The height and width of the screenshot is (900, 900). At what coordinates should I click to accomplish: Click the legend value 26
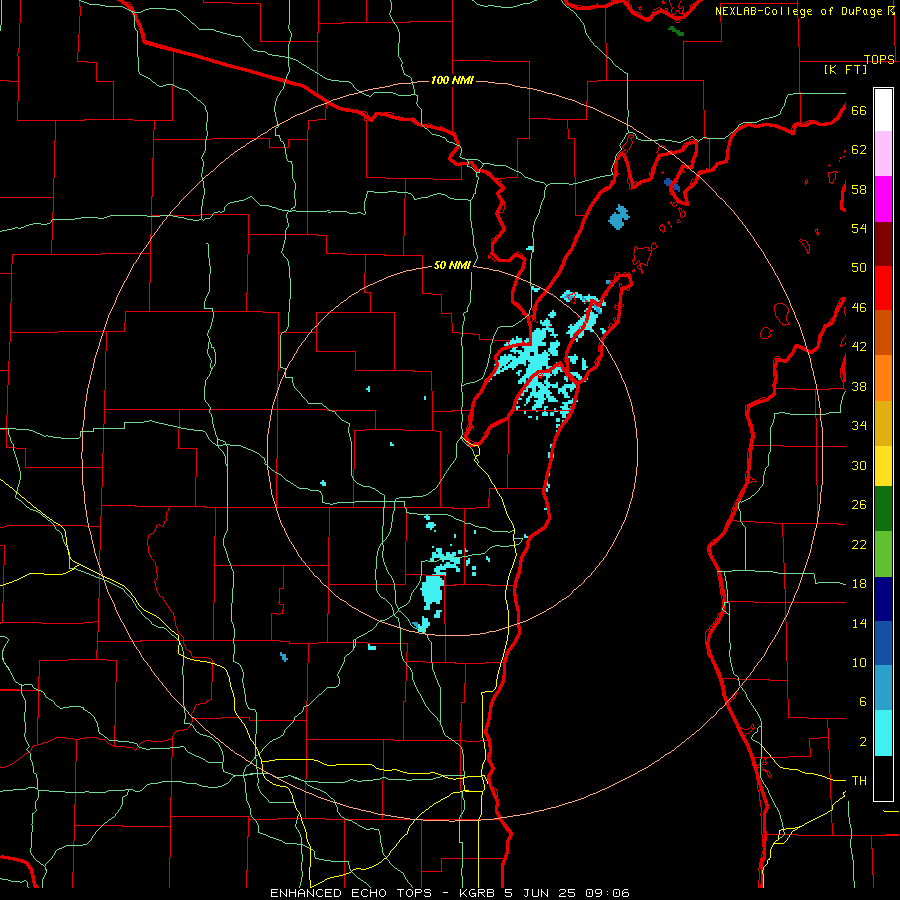tap(859, 505)
